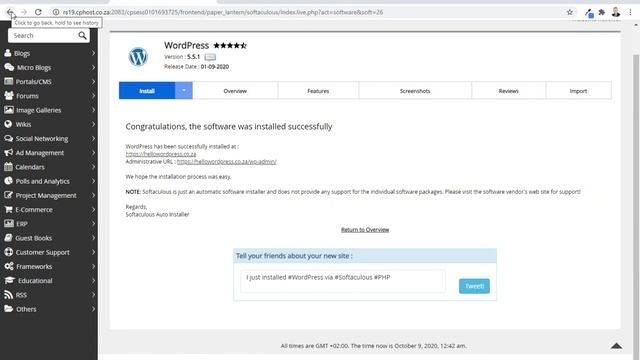
Task: Click the Educational graduation cap icon
Action: pos(9,280)
